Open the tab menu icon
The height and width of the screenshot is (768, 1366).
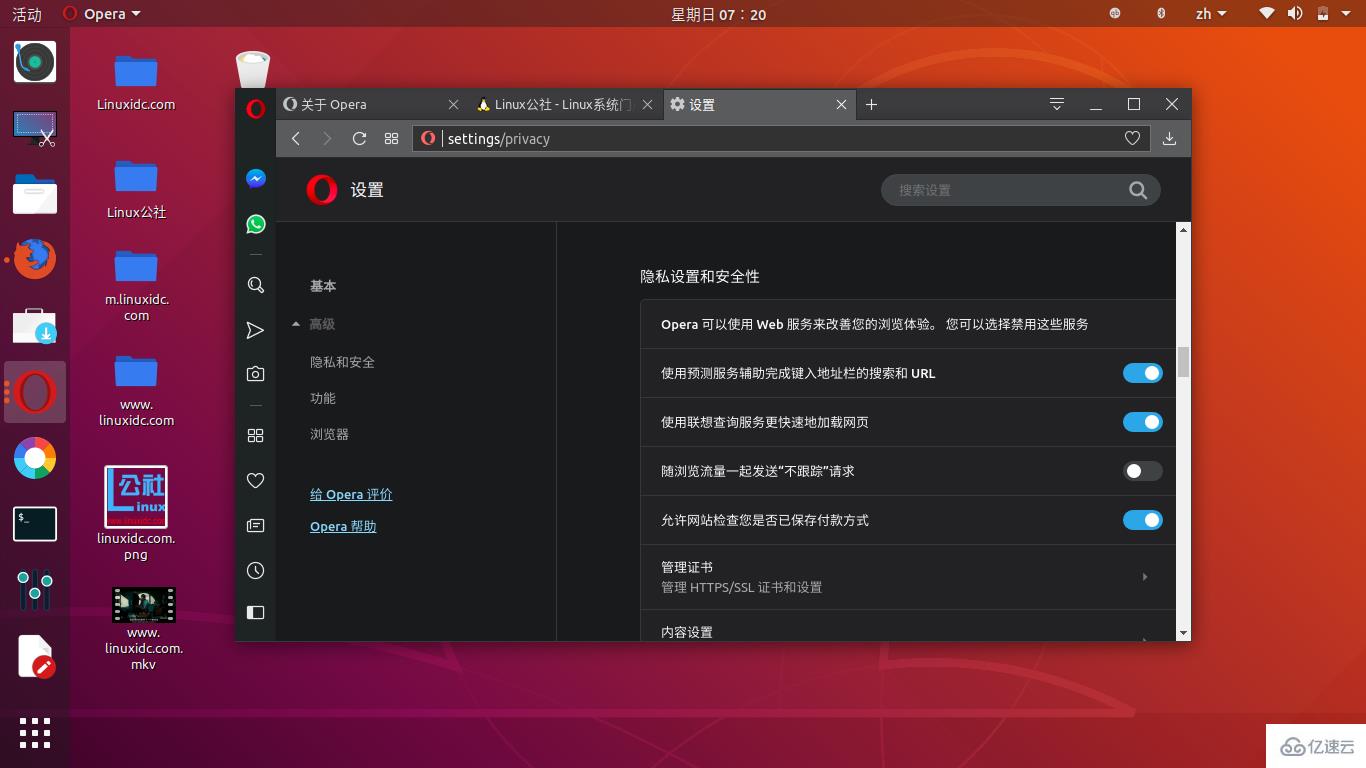point(1057,104)
